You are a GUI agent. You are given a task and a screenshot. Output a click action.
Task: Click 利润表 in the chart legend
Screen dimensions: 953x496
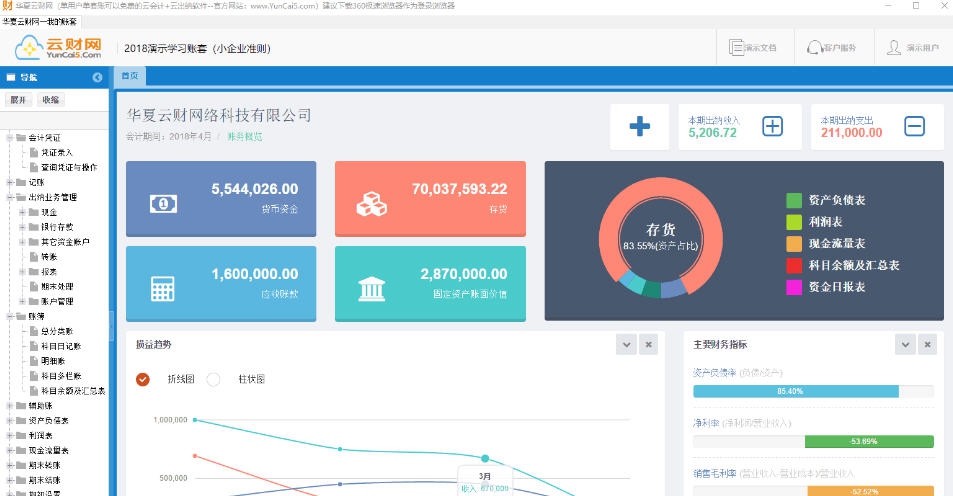click(825, 222)
